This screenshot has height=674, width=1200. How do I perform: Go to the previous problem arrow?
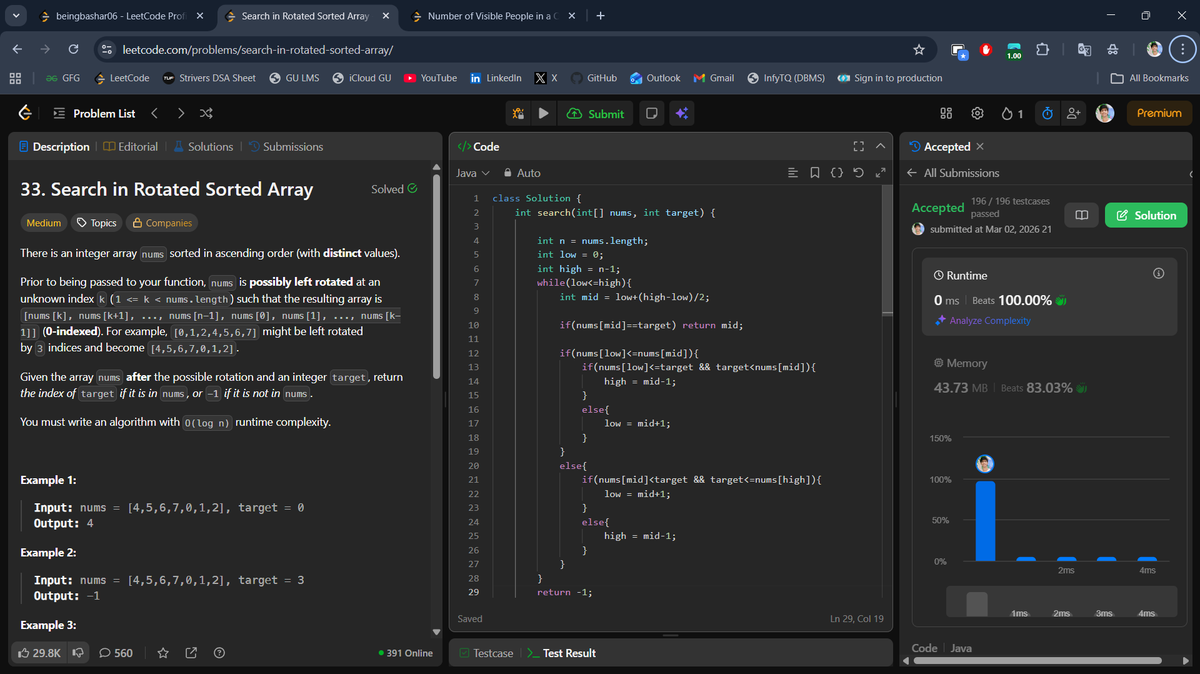click(x=154, y=113)
